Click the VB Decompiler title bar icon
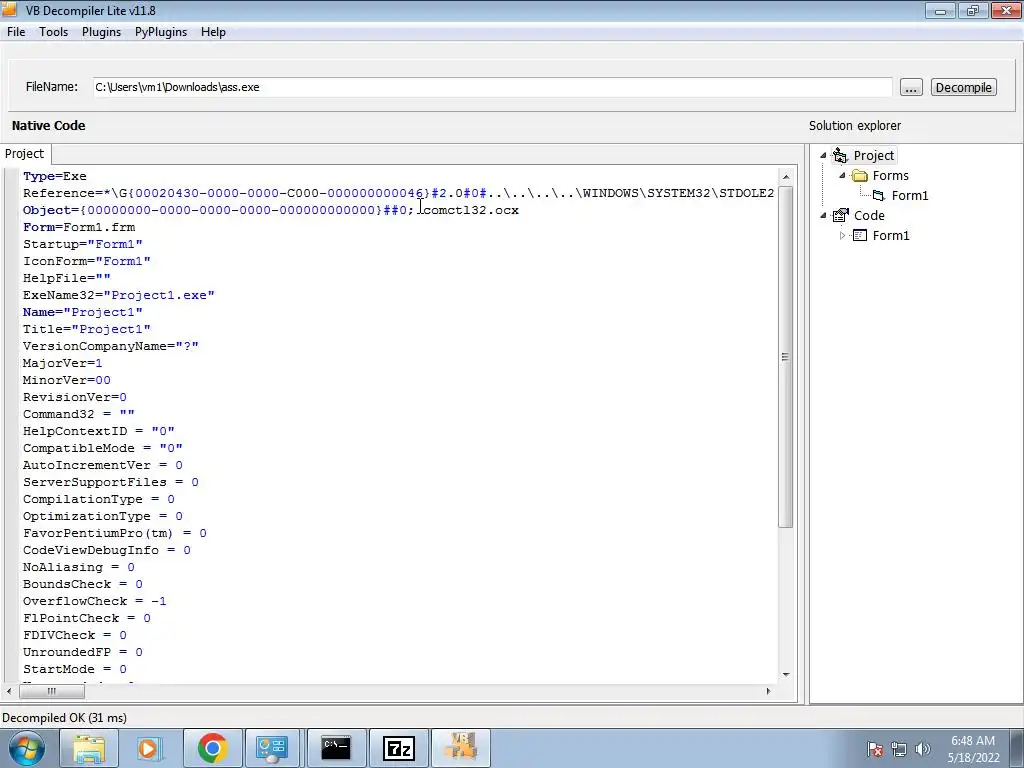 (x=9, y=9)
